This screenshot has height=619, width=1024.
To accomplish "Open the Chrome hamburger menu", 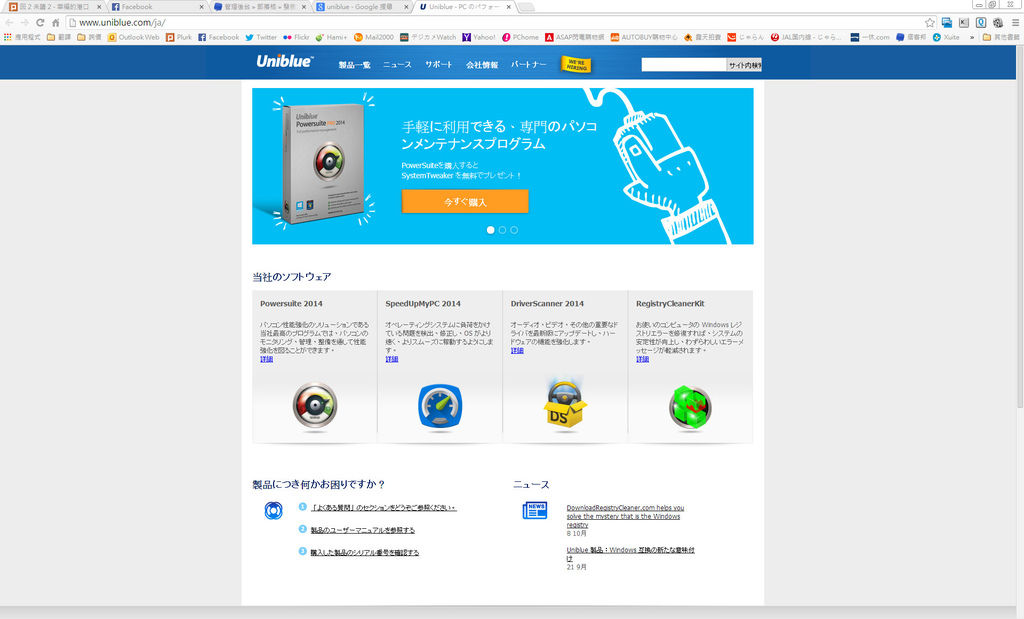I will (1015, 22).
